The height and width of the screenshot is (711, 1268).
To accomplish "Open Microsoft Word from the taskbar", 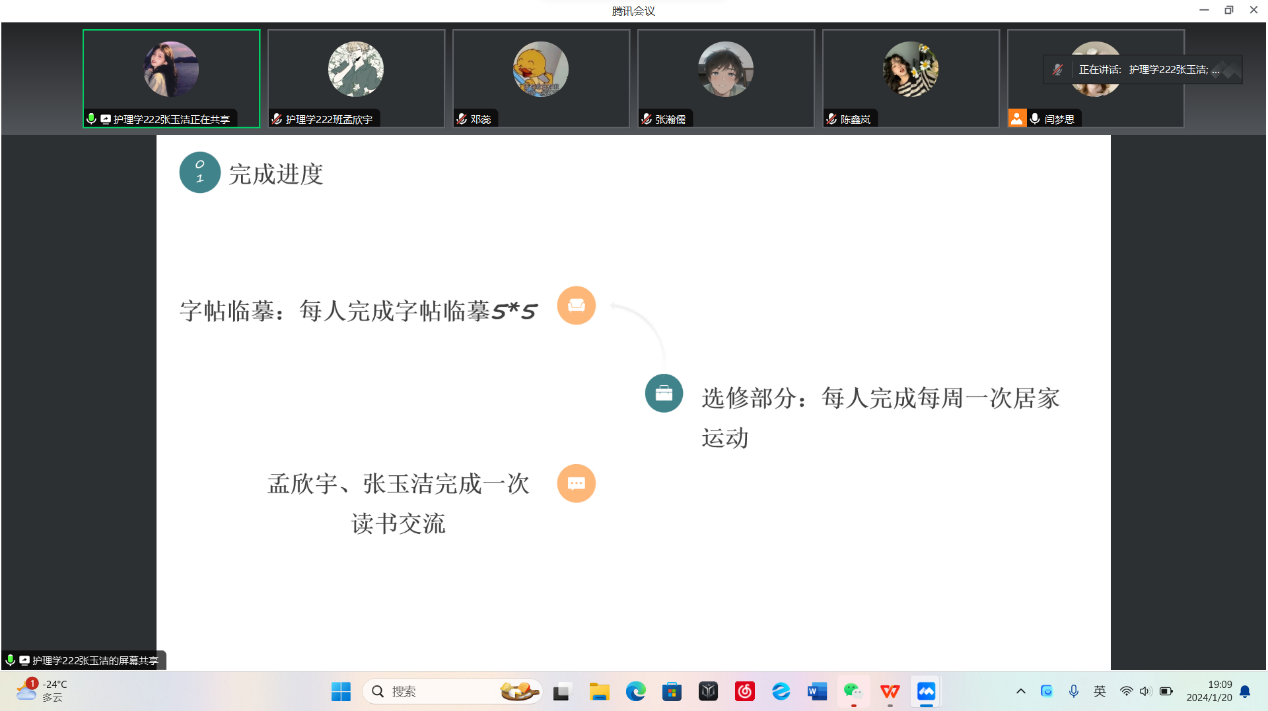I will 817,691.
